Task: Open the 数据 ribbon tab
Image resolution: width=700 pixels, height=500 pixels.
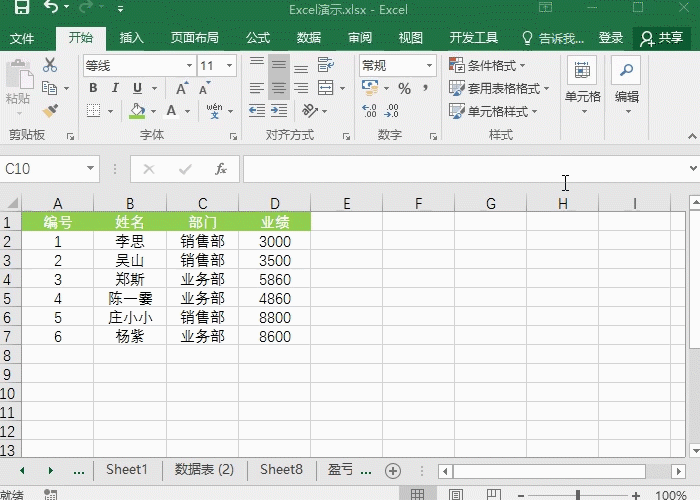Action: [x=309, y=38]
